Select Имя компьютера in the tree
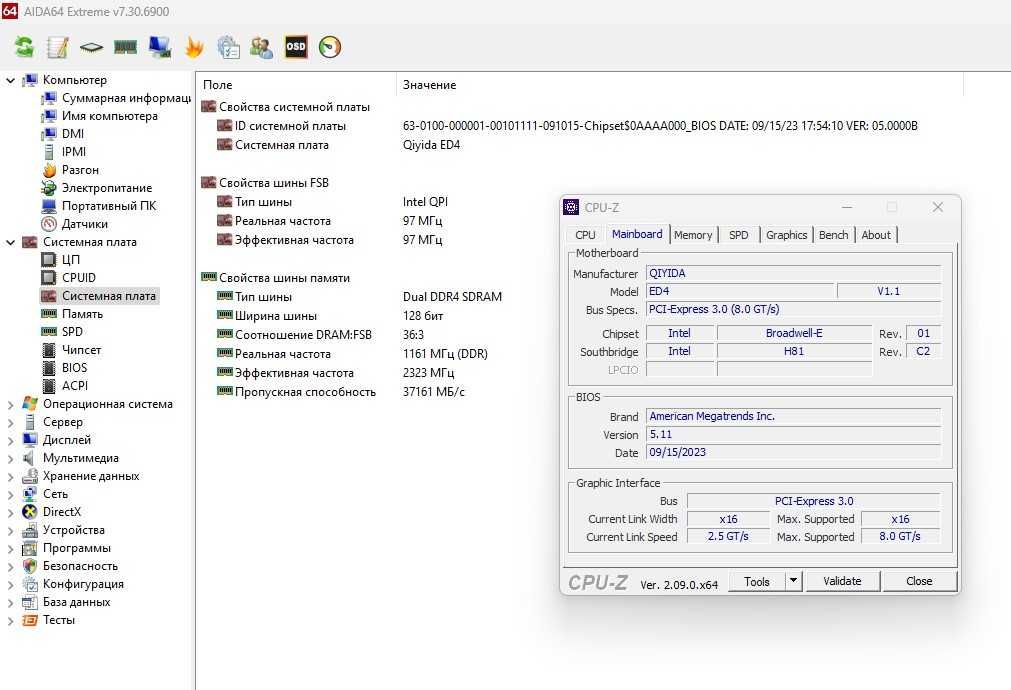 point(110,116)
